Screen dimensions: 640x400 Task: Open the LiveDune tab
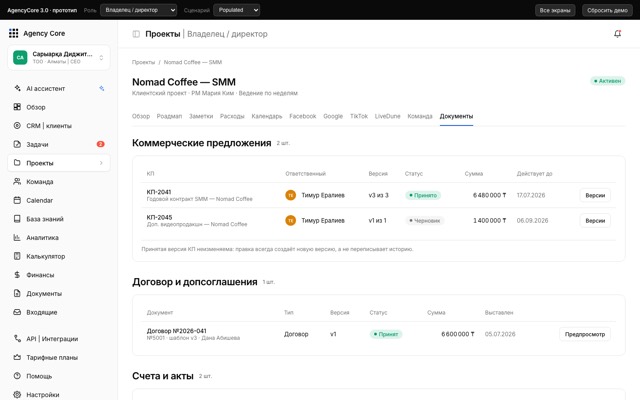(388, 116)
